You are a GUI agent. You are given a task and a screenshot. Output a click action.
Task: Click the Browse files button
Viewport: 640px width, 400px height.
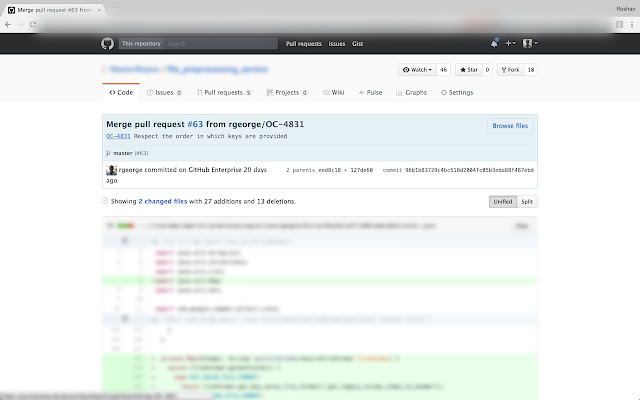pyautogui.click(x=510, y=126)
